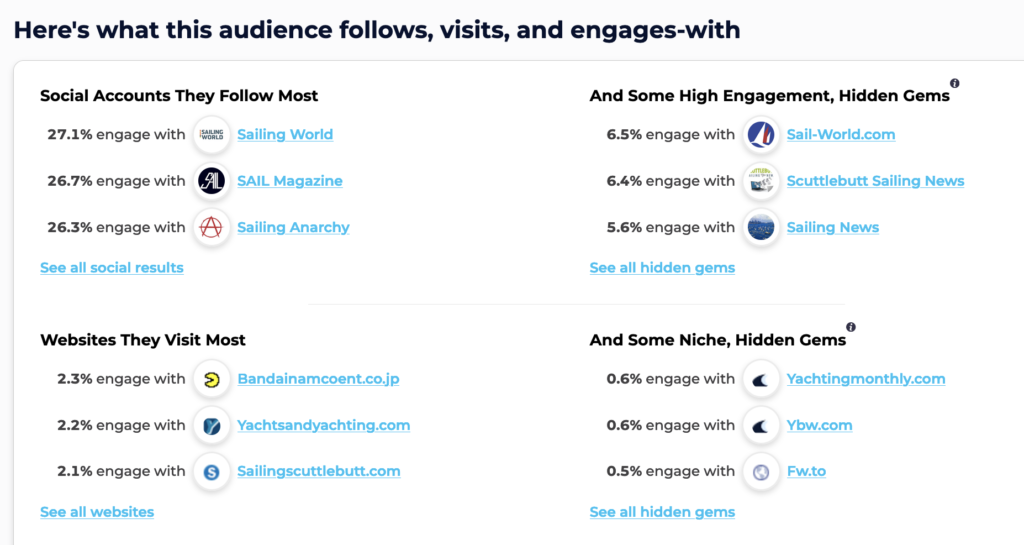Open the Bandainamcoent.co.jp website link
The width and height of the screenshot is (1024, 545).
(x=318, y=380)
